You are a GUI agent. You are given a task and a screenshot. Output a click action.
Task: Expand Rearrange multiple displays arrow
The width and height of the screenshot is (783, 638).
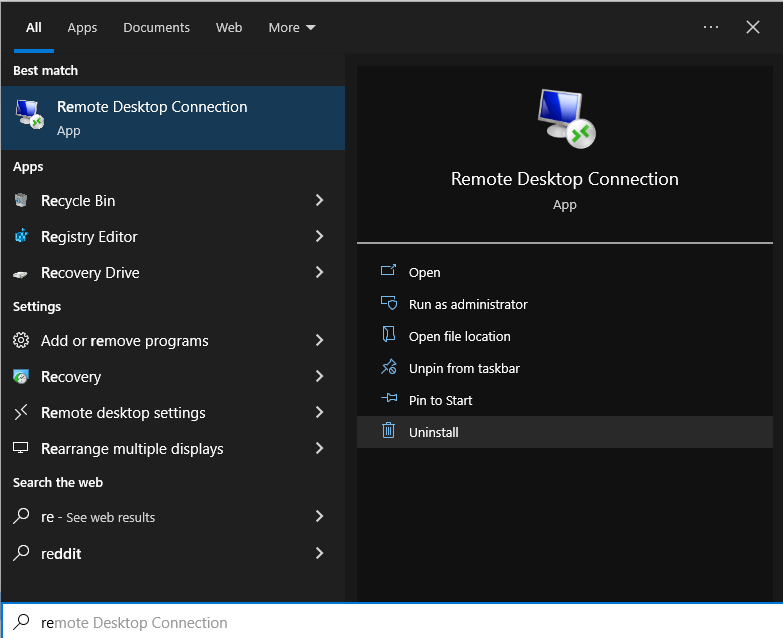coord(320,448)
